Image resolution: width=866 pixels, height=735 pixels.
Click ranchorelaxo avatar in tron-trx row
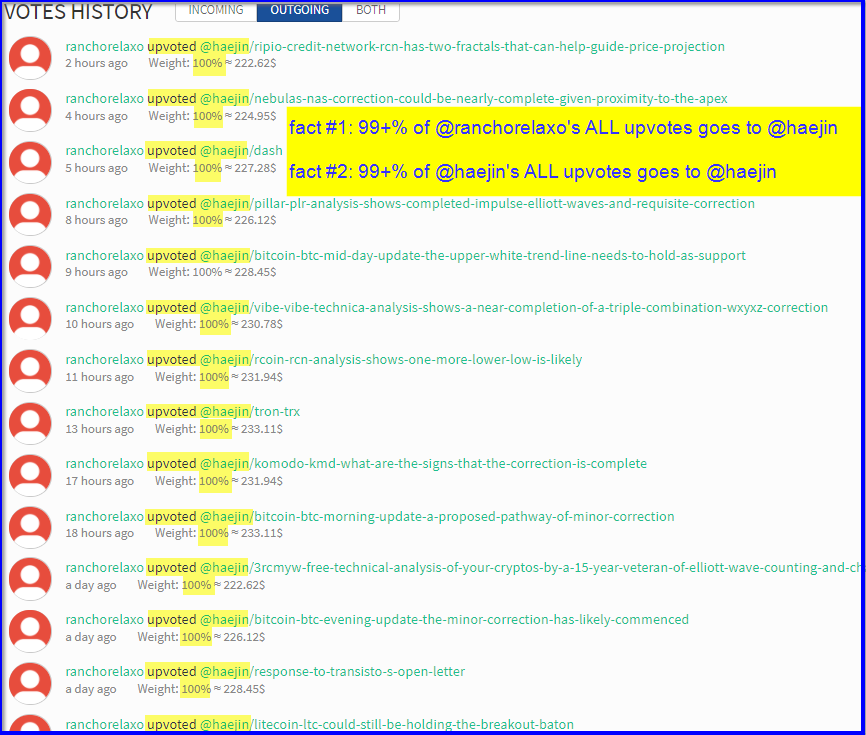30,423
